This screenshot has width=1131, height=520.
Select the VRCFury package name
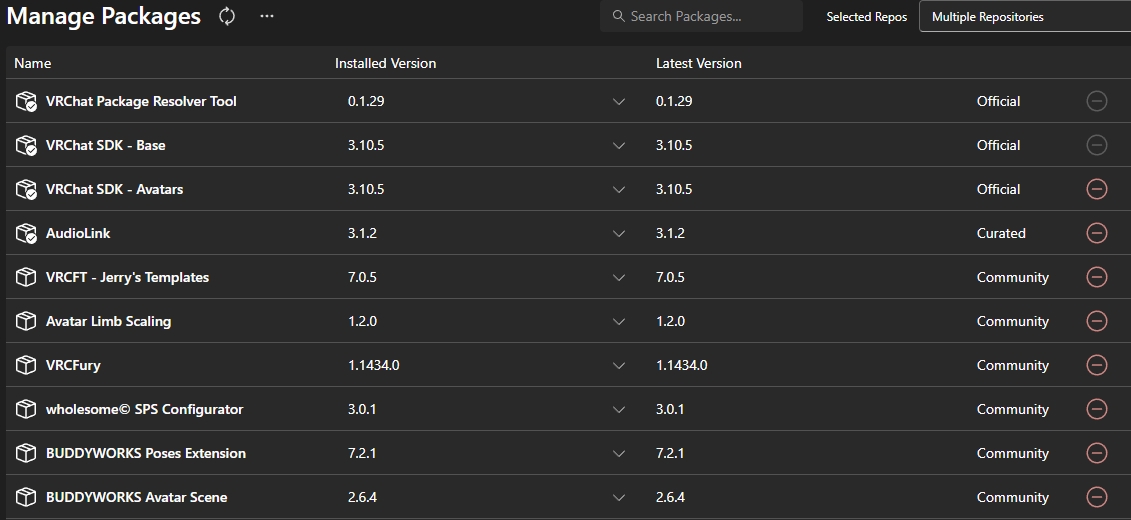[x=73, y=366]
